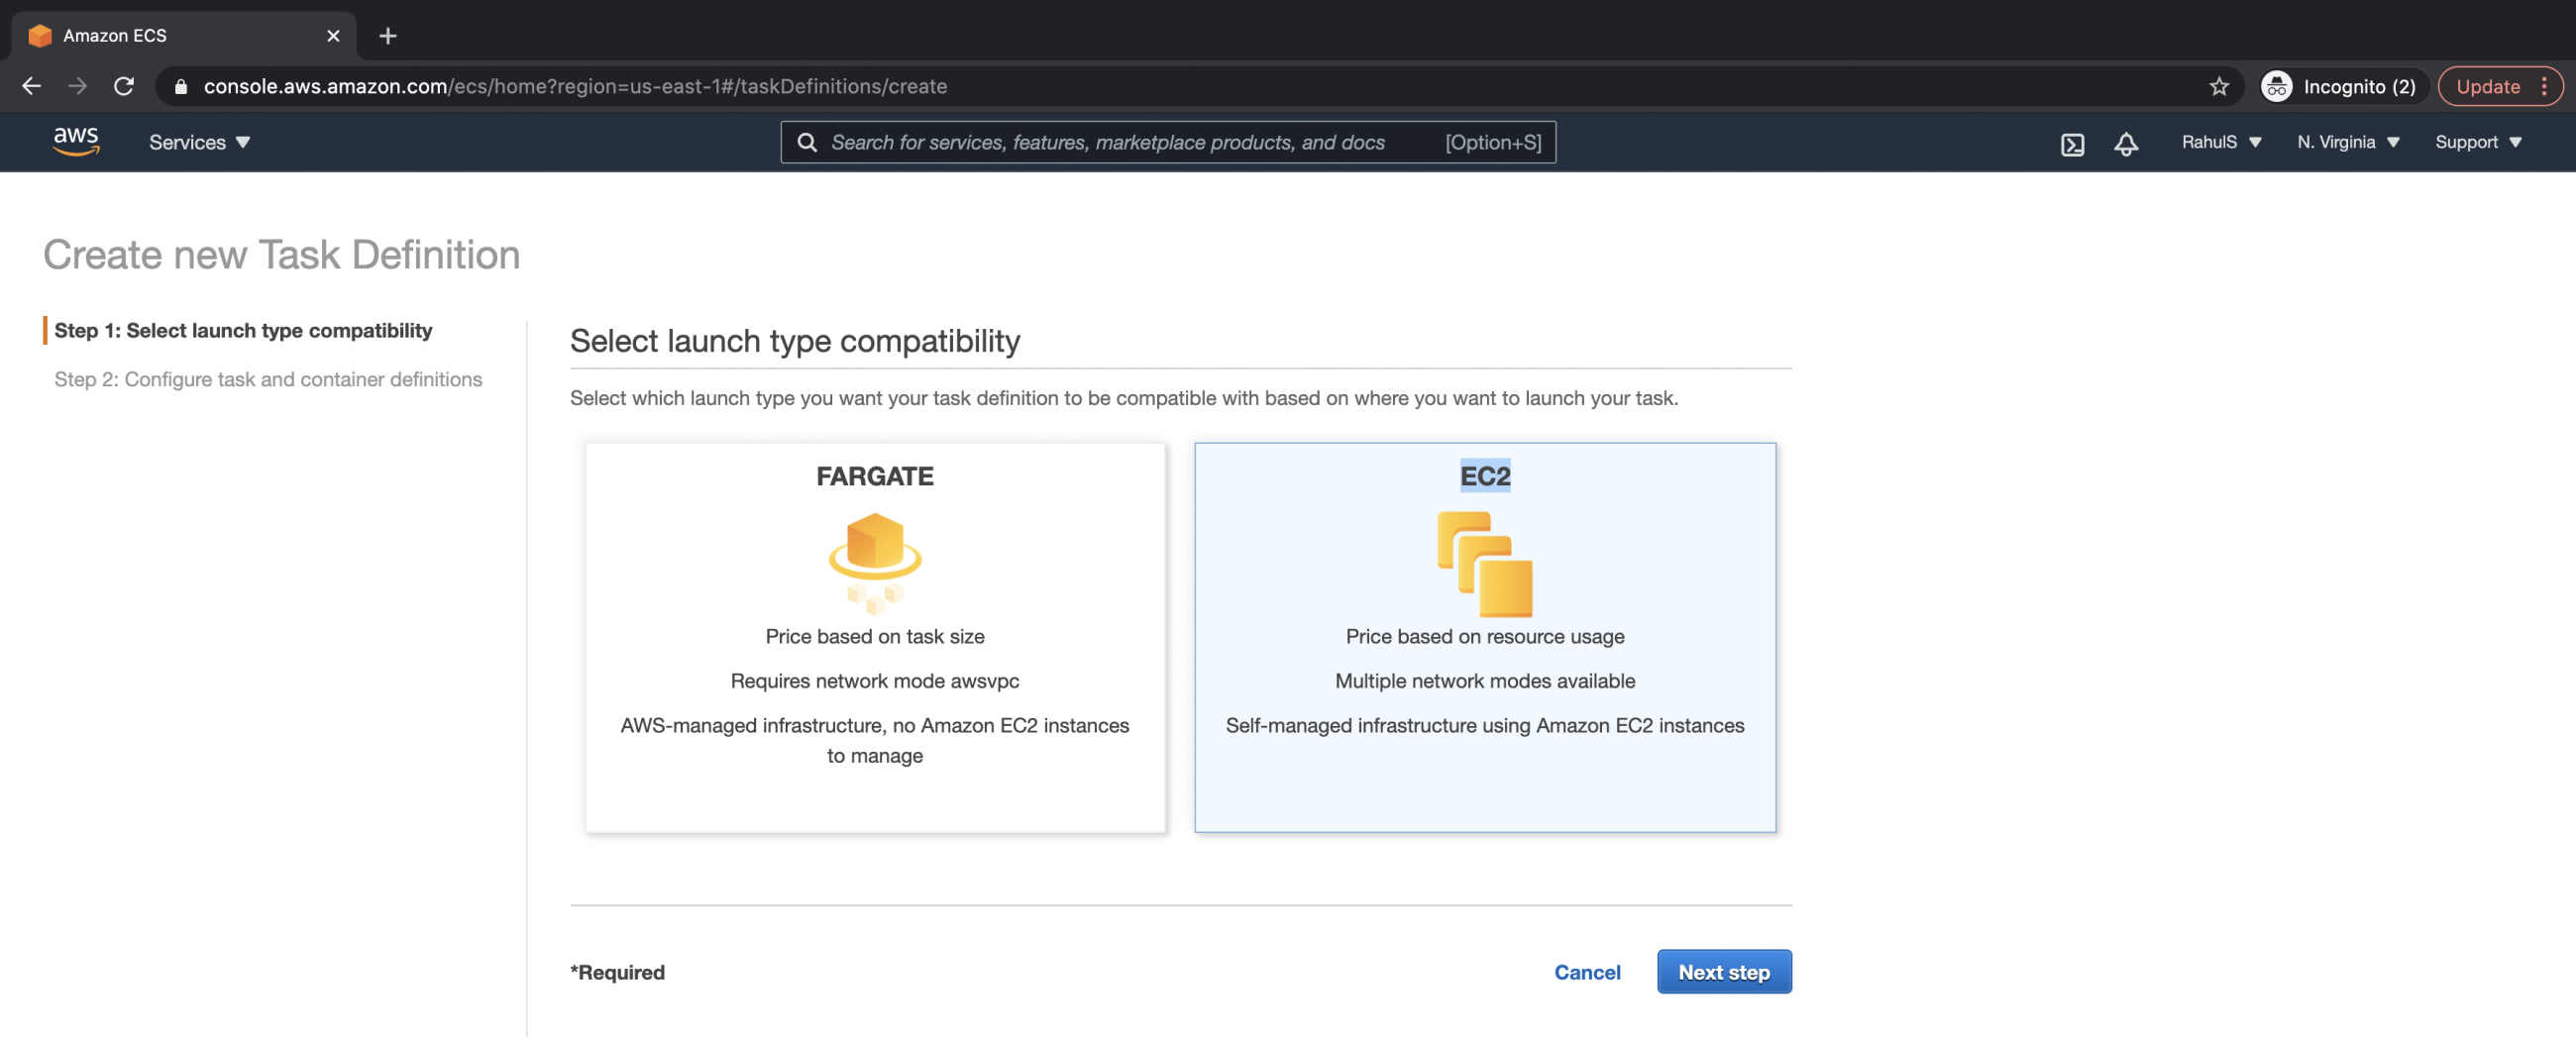Deselect the highlighted EC2 compatibility option

(x=1485, y=637)
